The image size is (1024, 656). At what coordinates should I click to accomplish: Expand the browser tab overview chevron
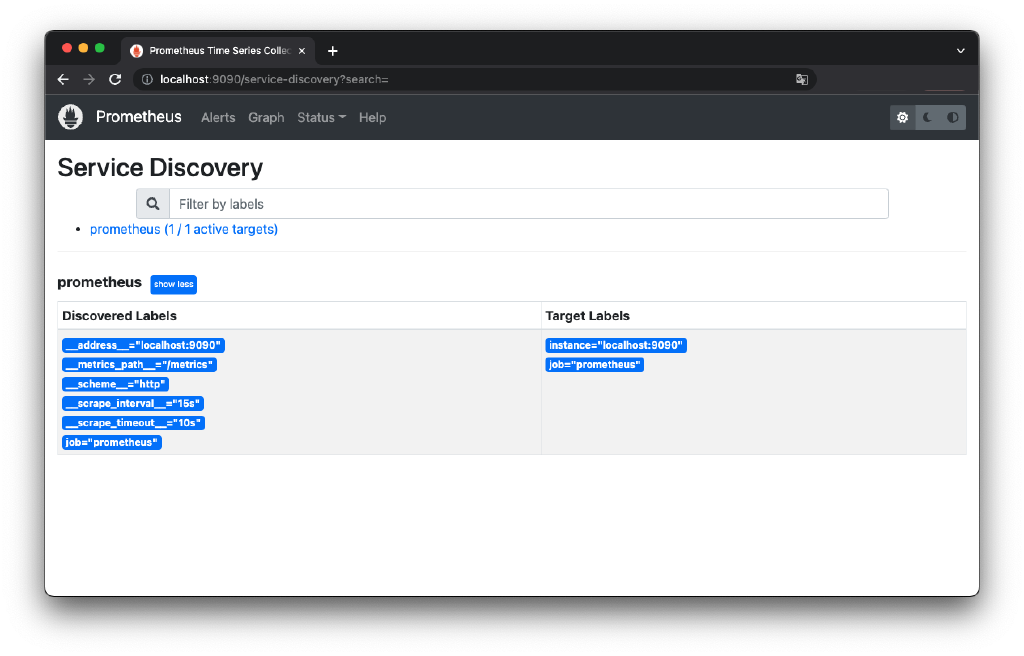pos(960,50)
